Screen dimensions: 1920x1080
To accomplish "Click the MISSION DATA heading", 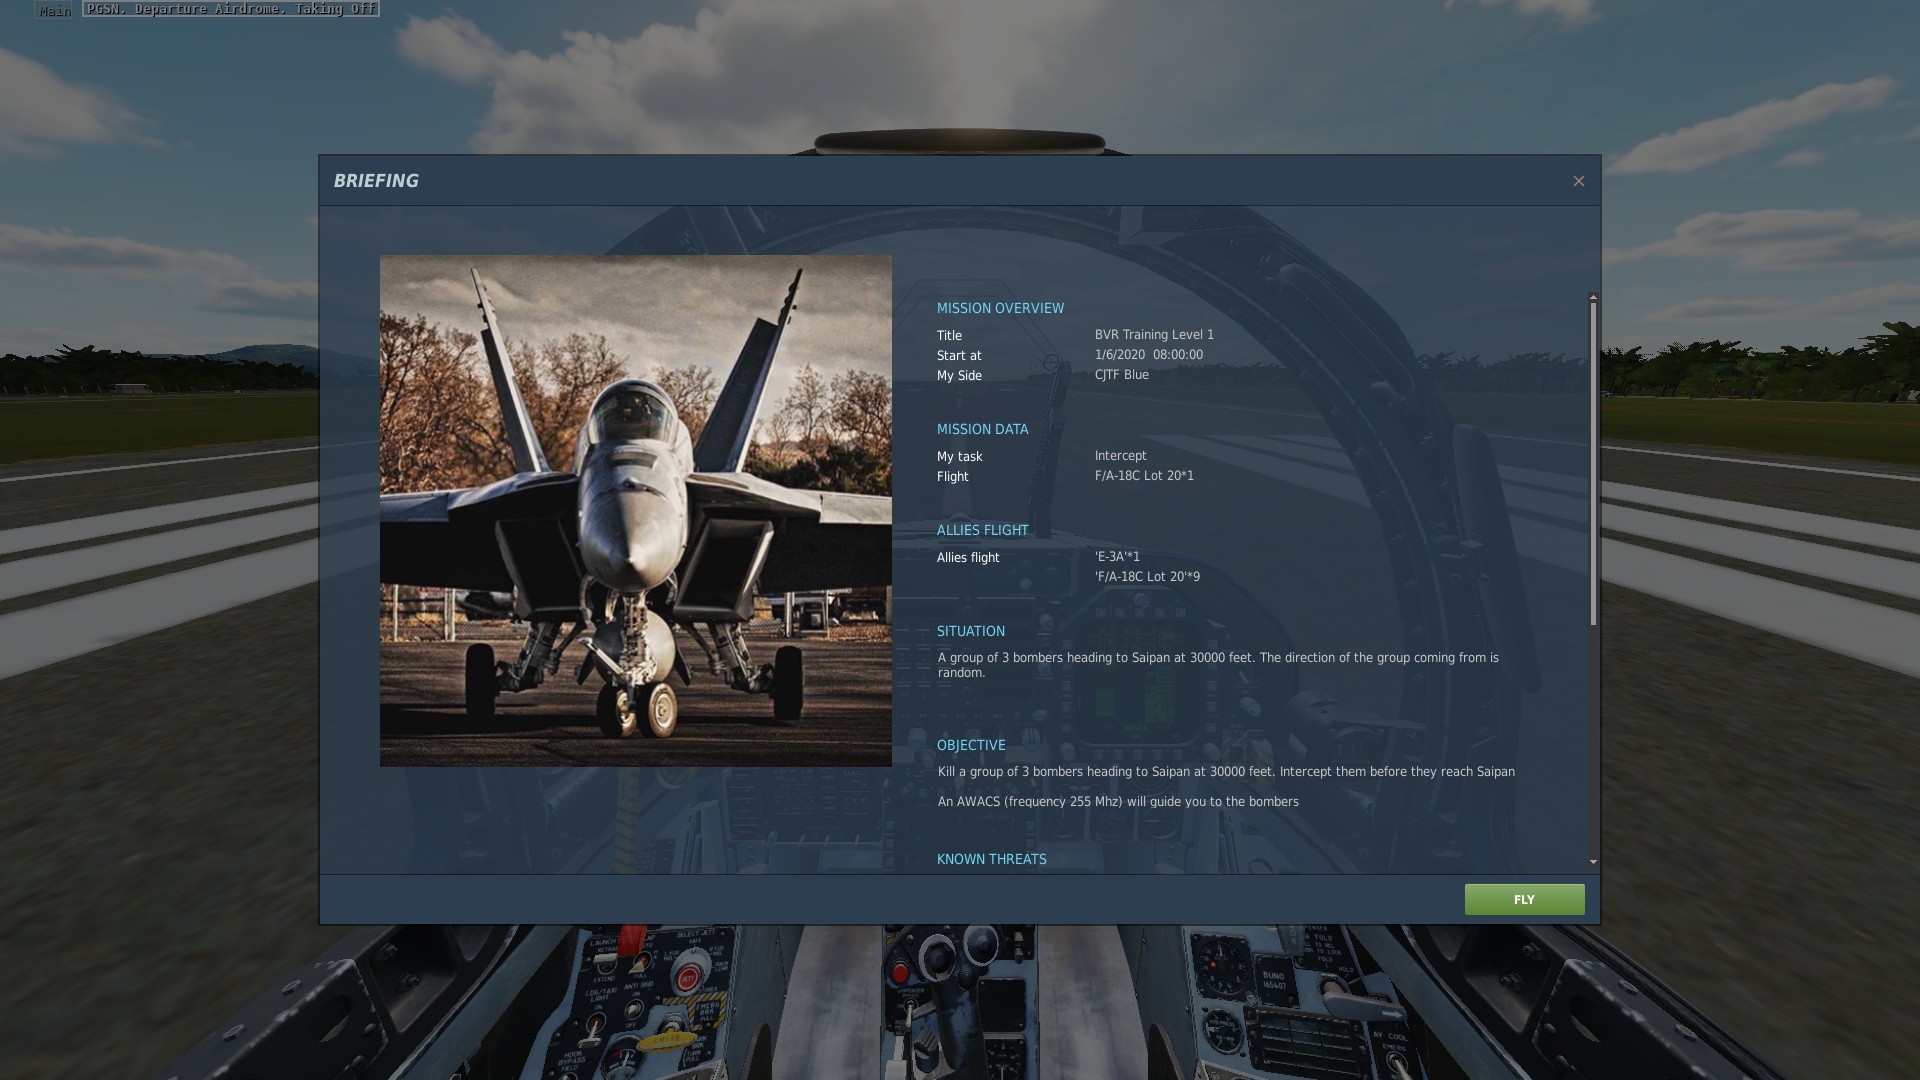I will coord(981,429).
